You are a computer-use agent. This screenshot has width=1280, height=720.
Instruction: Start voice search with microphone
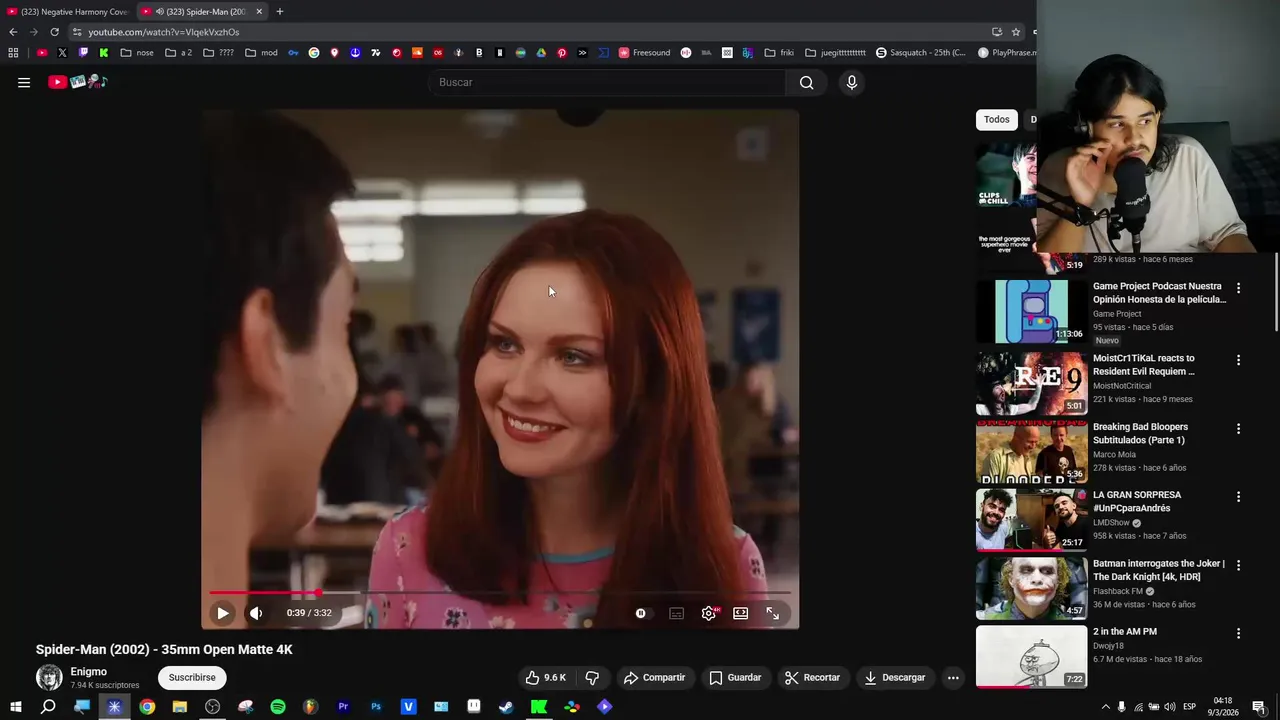pos(852,82)
